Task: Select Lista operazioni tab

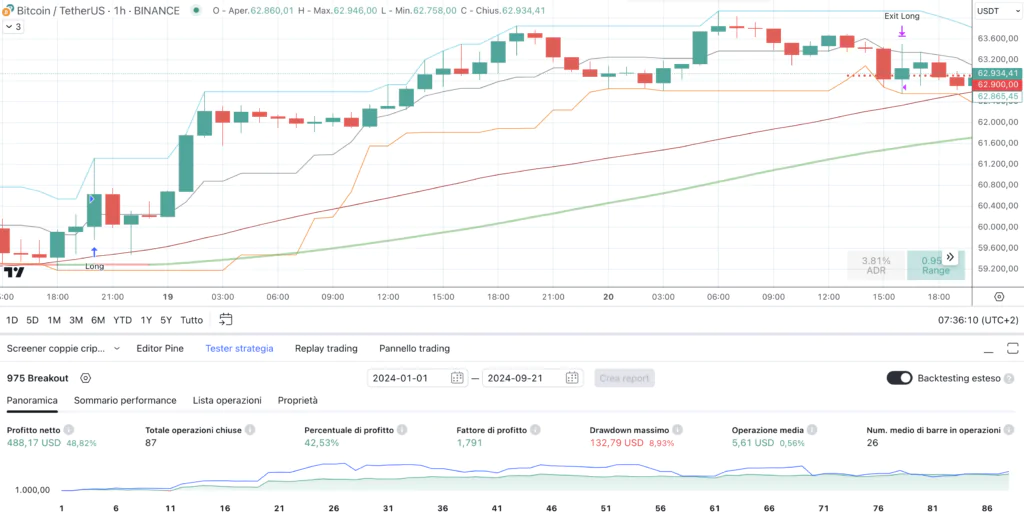Action: [x=227, y=400]
